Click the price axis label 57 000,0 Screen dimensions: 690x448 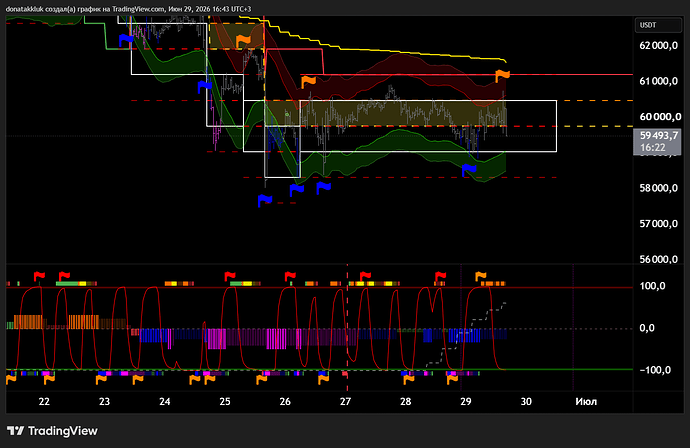658,224
